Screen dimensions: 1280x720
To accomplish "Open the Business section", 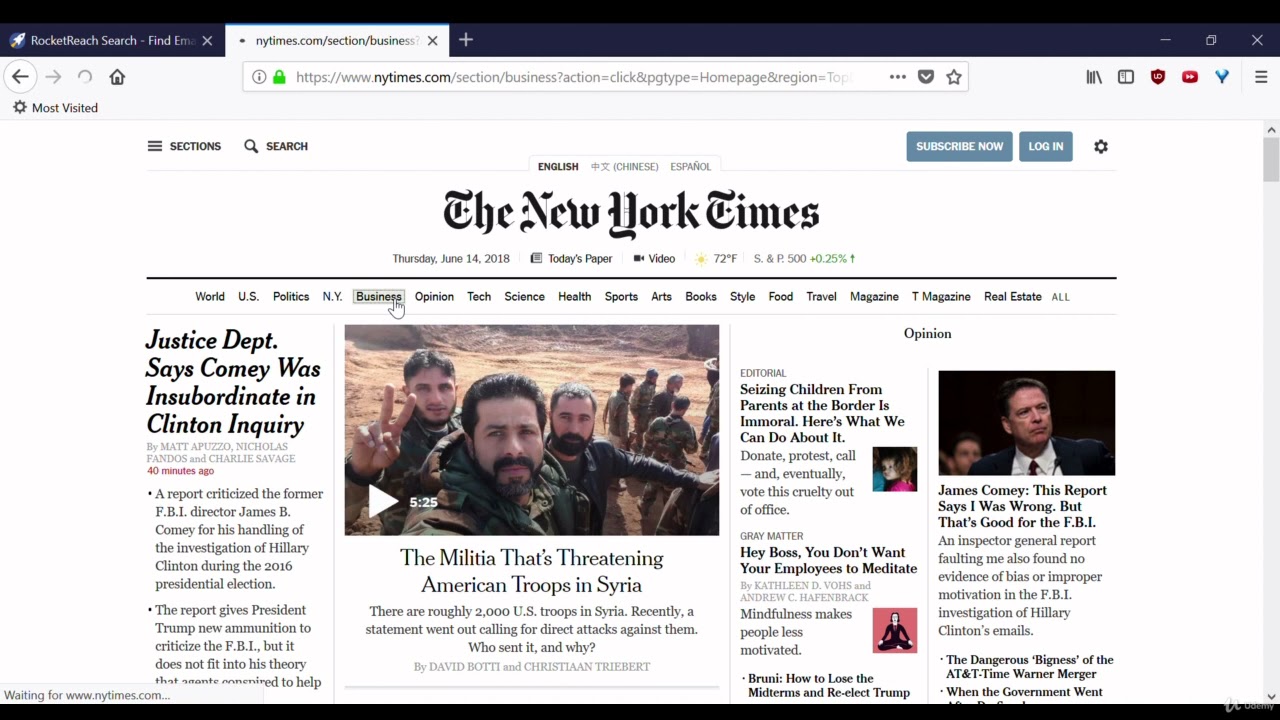I will [379, 296].
